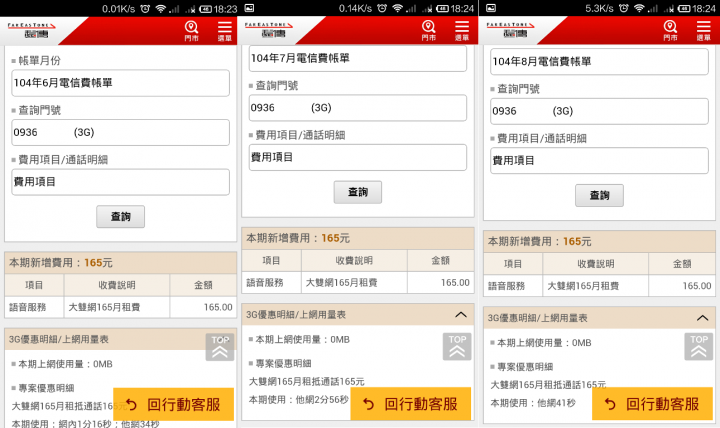Tap 語音服務 cell in the middle screenshot
Image resolution: width=720 pixels, height=428 pixels.
272,282
